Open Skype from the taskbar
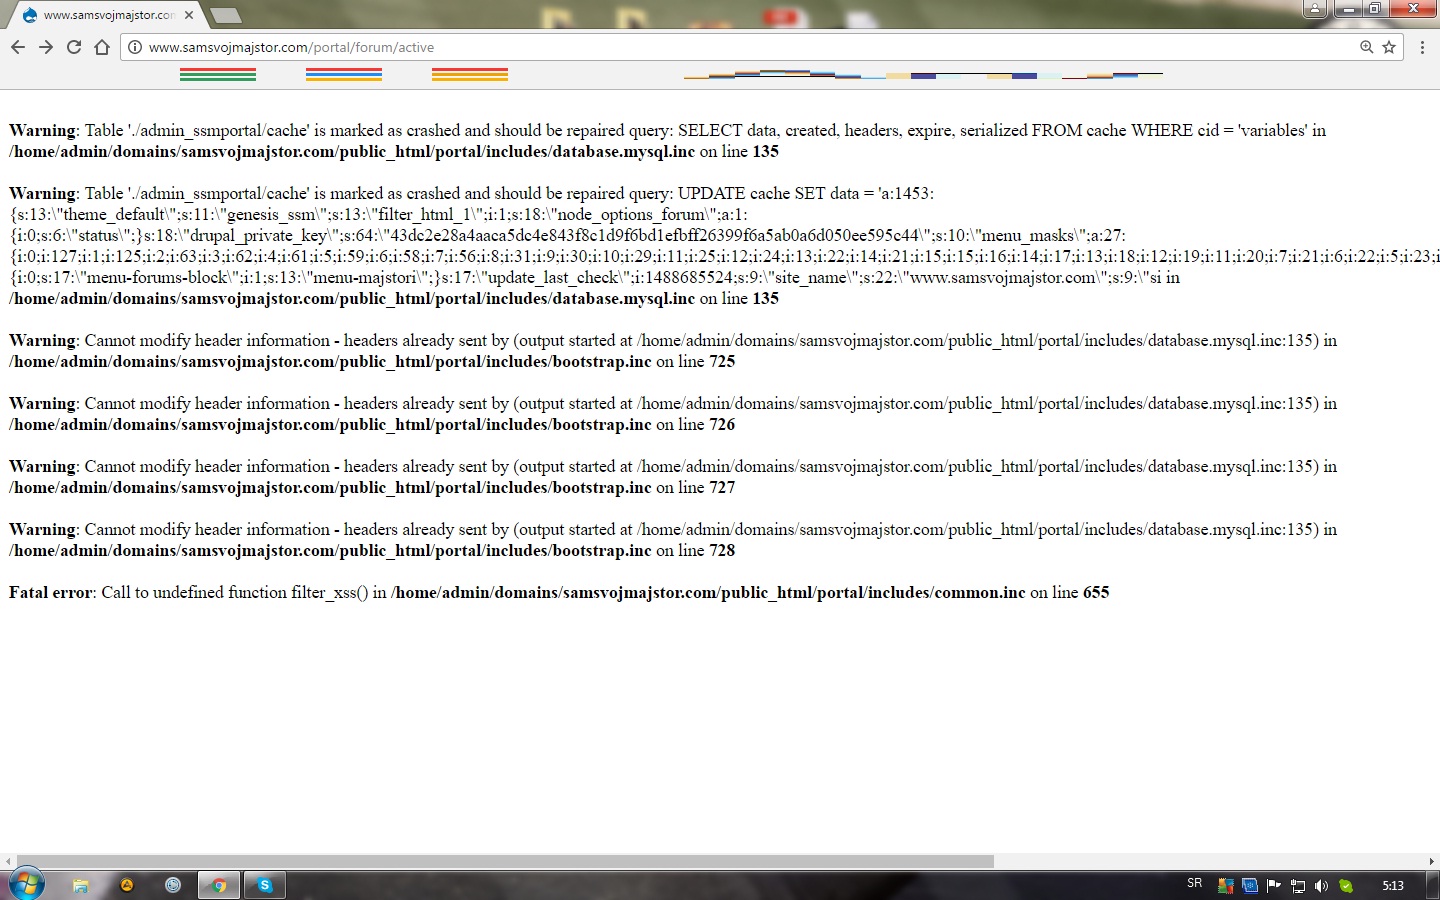Viewport: 1440px width, 900px height. coord(265,885)
